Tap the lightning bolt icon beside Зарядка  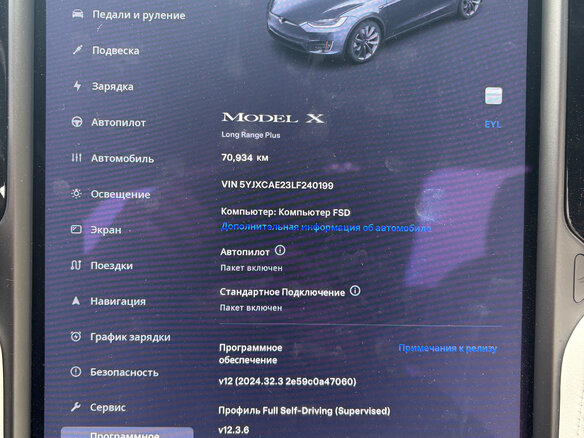pos(77,86)
